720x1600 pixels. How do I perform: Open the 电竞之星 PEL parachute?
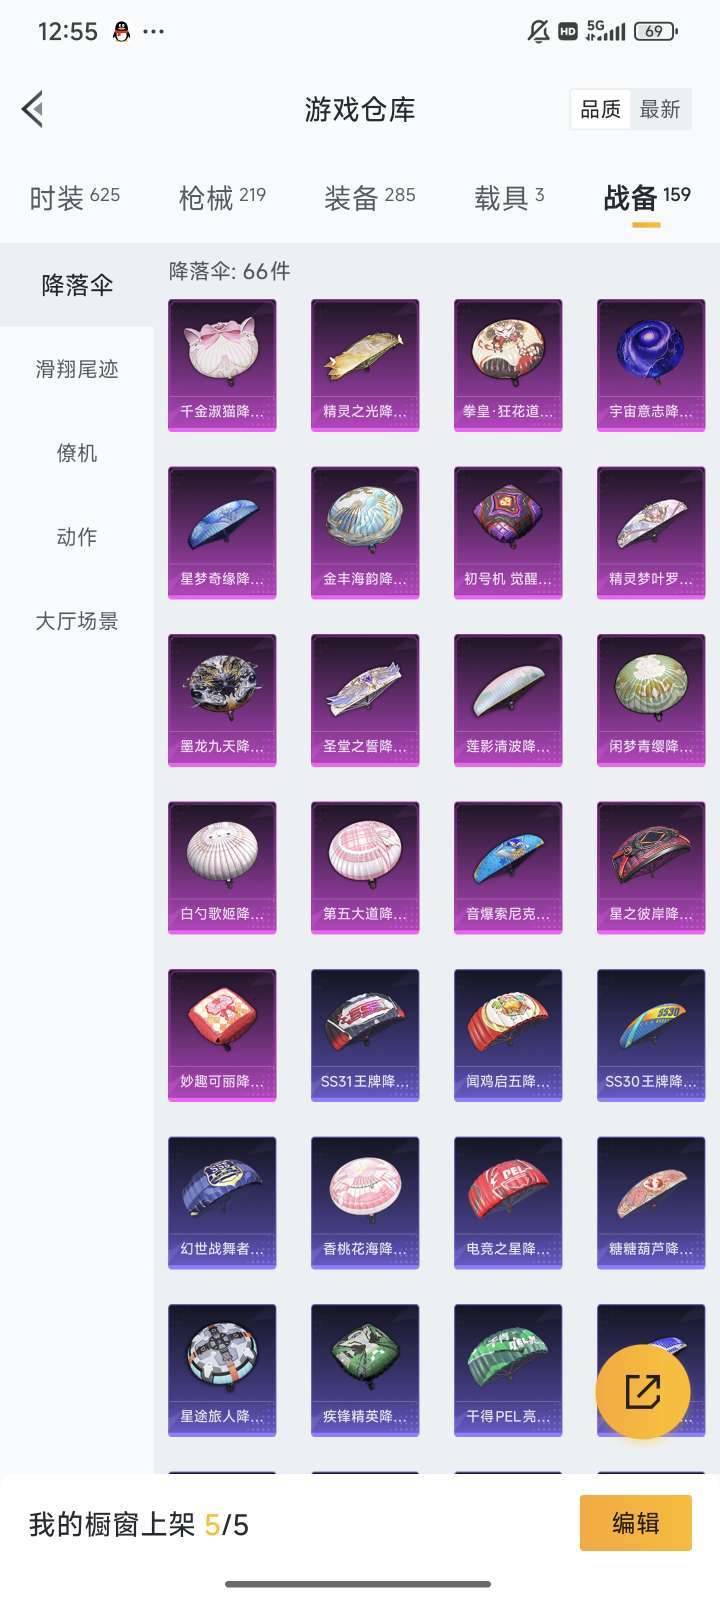508,1203
